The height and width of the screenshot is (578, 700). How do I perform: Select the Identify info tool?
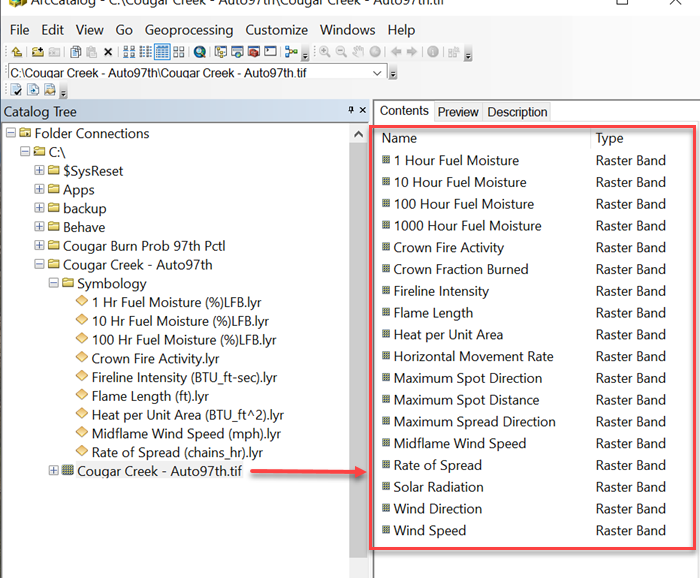click(x=432, y=52)
